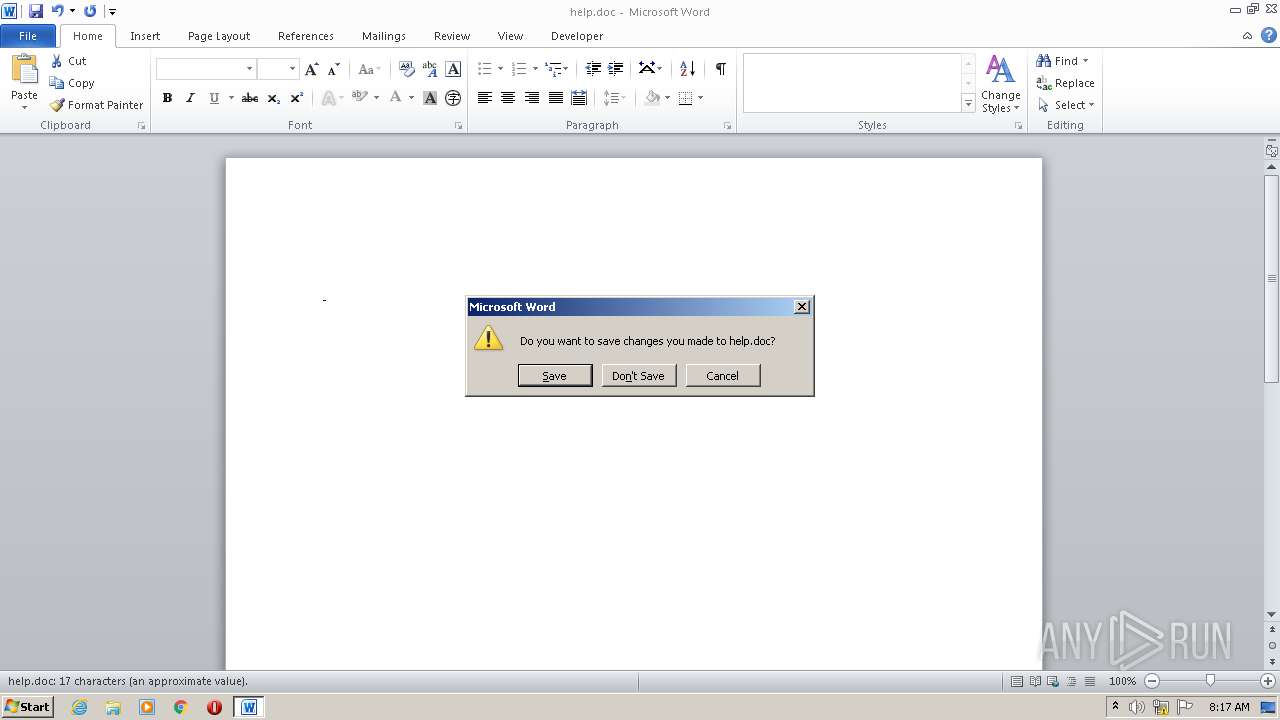Click the Paste clipboard icon
The width and height of the screenshot is (1280, 720).
click(24, 70)
